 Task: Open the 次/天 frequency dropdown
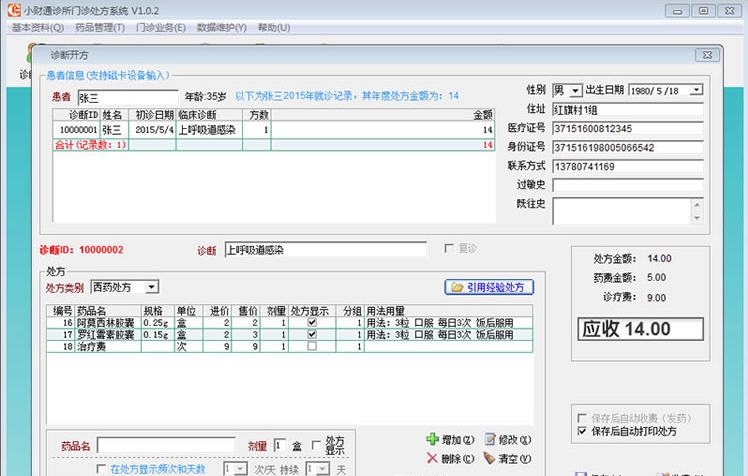(x=240, y=469)
